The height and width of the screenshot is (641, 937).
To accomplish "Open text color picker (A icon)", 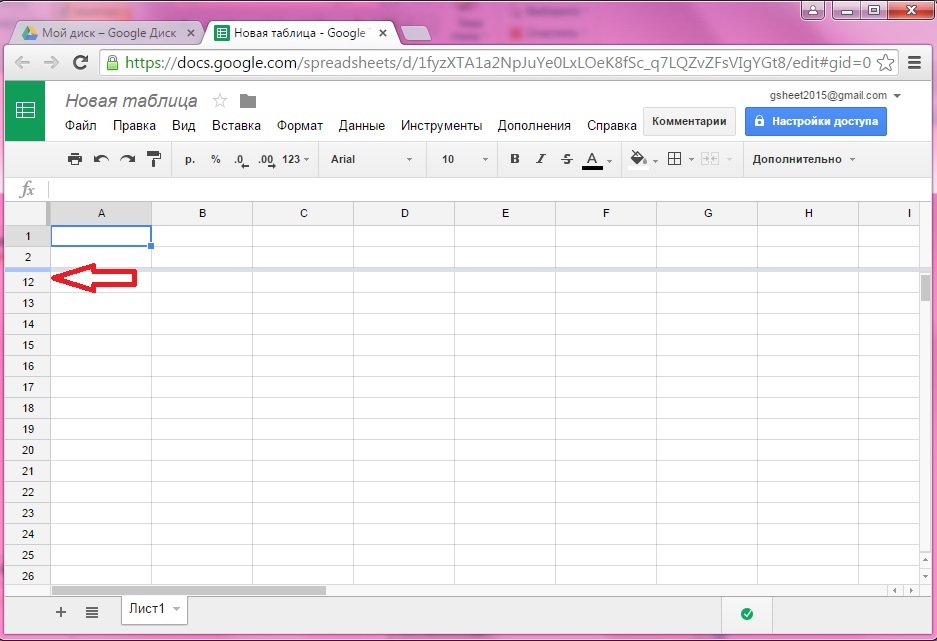I will 592,160.
